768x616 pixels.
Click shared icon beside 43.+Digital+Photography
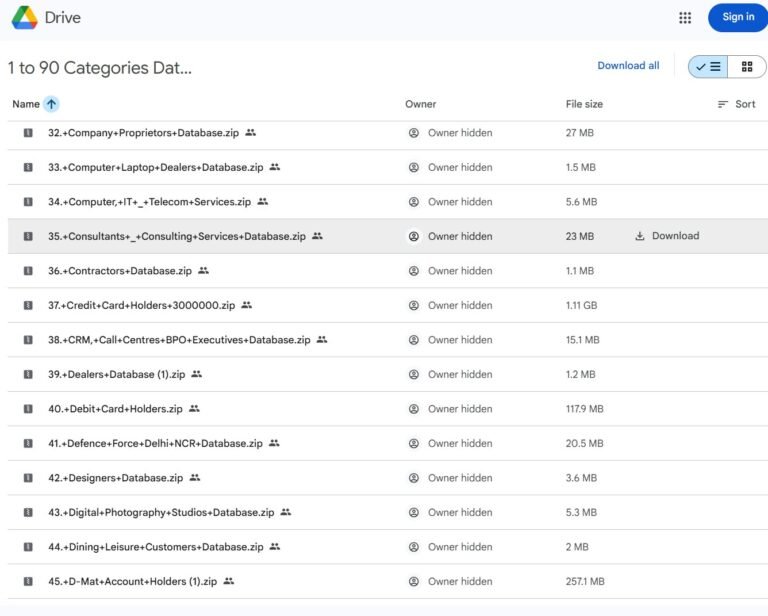click(x=286, y=512)
